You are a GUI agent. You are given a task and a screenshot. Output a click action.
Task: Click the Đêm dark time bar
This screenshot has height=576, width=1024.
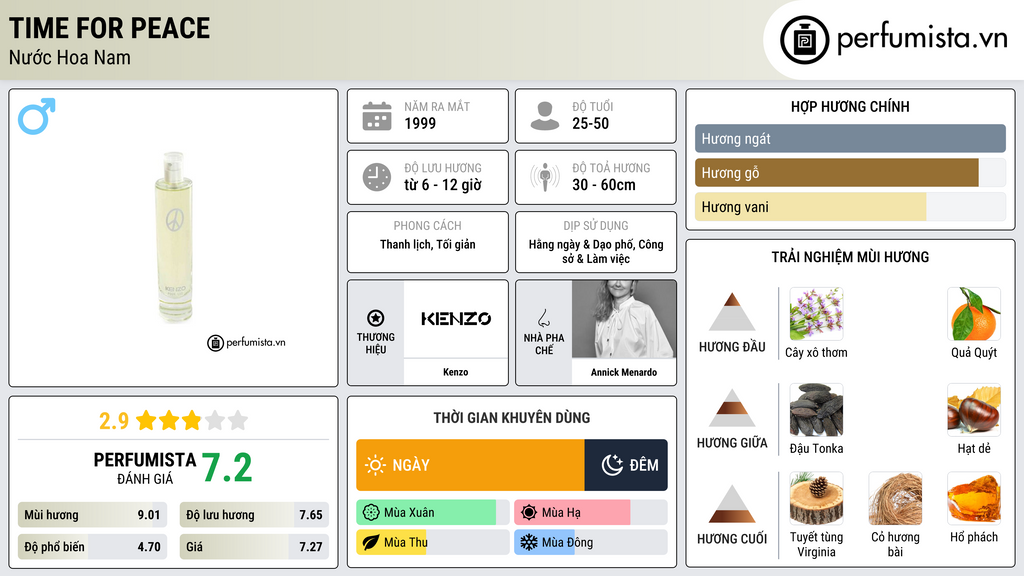click(x=626, y=465)
